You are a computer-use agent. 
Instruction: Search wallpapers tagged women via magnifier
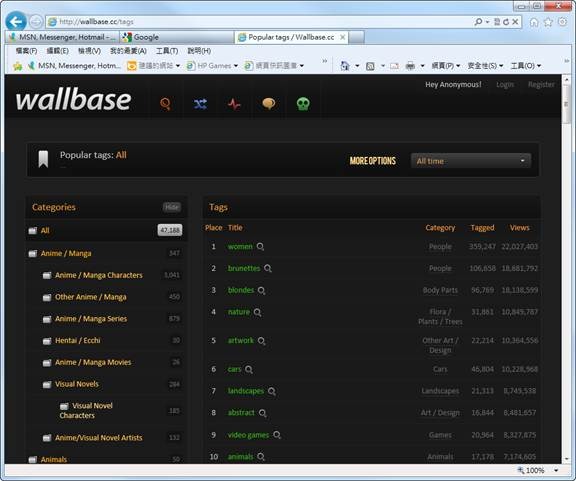tap(260, 247)
